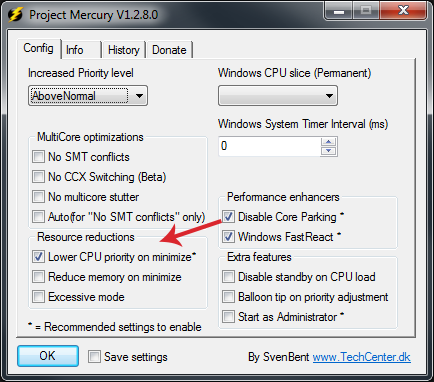The width and height of the screenshot is (434, 382).
Task: Enable Reduce memory on minimize
Action: tap(38, 277)
